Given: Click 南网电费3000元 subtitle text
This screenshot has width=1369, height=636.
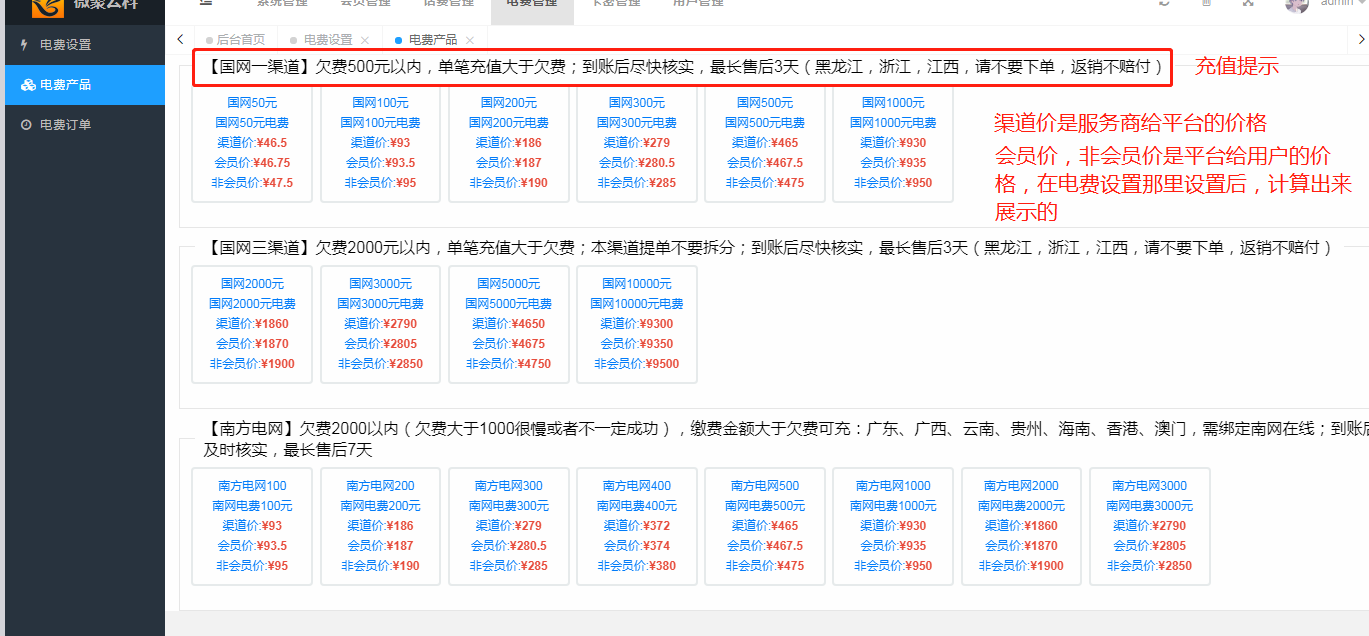Looking at the screenshot, I should pos(1149,506).
